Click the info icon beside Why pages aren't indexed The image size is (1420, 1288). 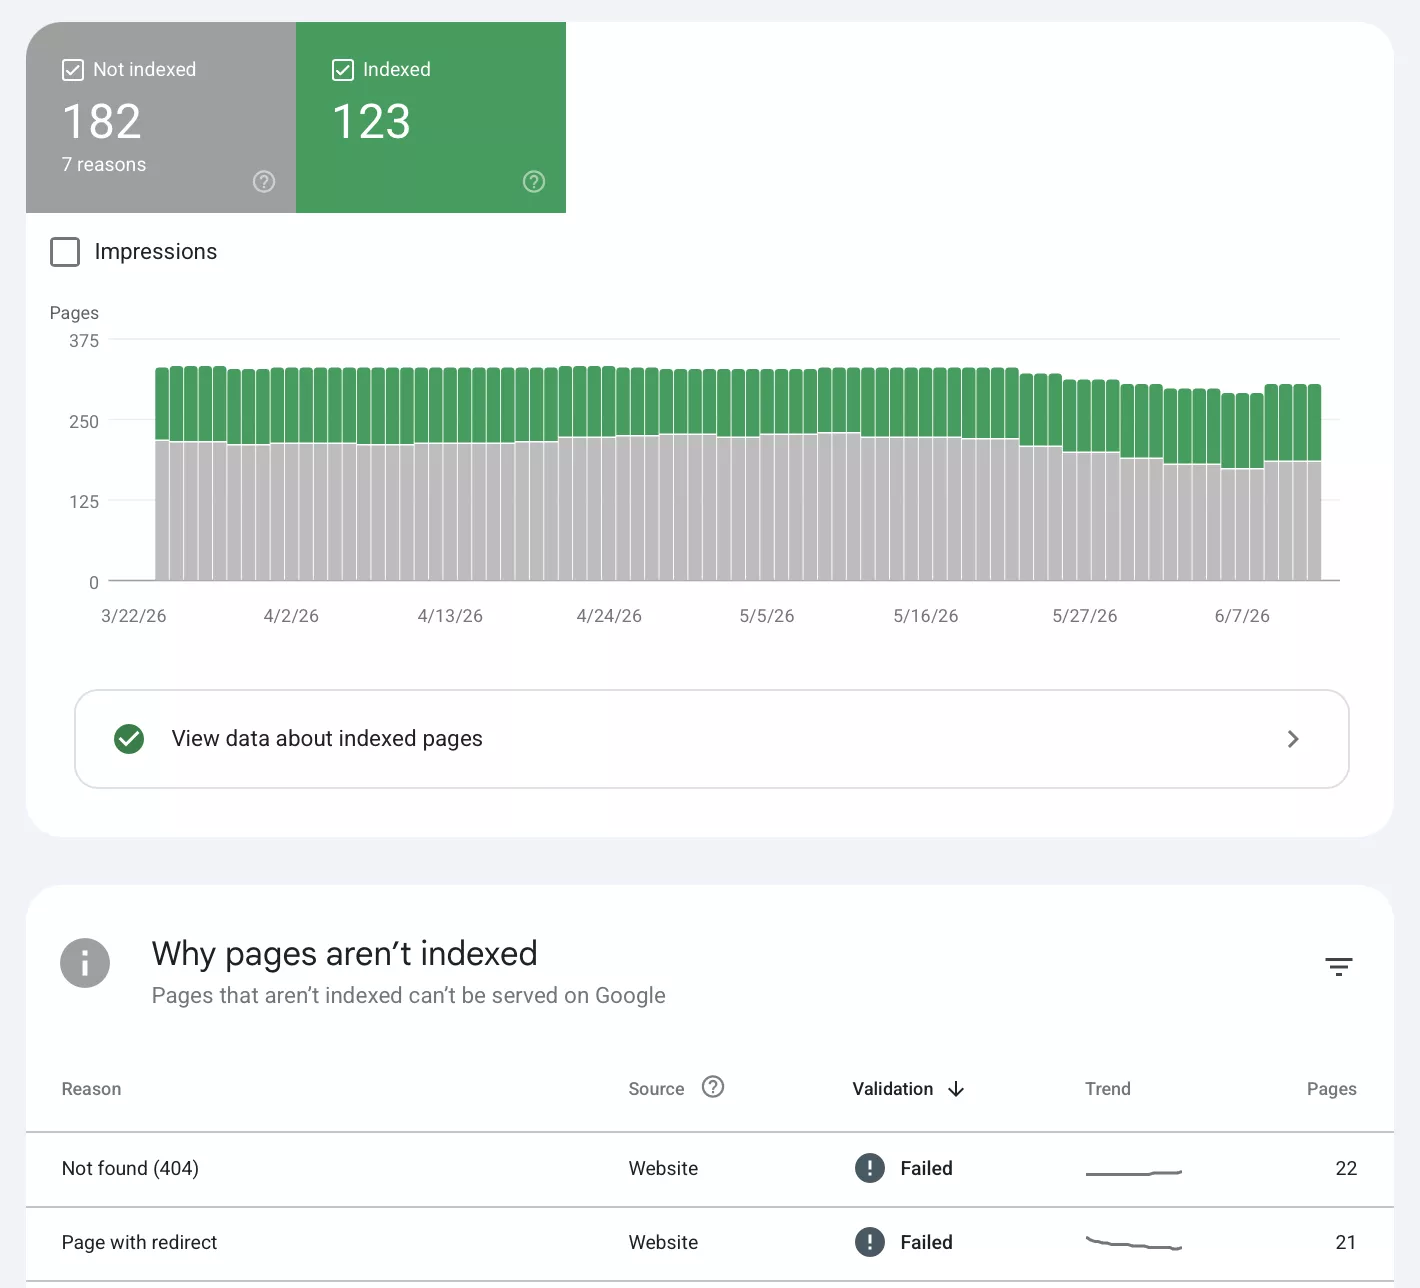[85, 963]
